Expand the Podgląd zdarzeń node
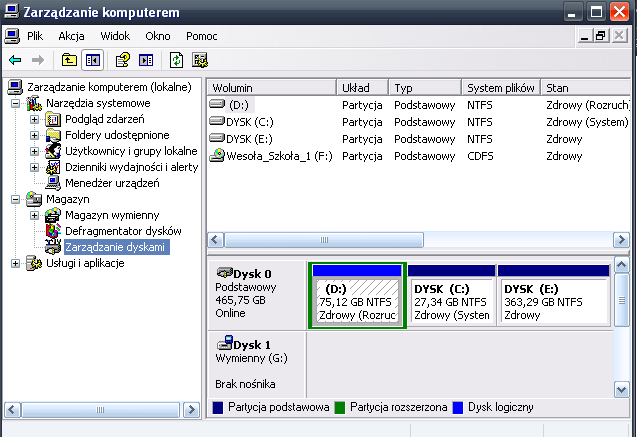Screen dimensions: 637x437 tap(35, 119)
